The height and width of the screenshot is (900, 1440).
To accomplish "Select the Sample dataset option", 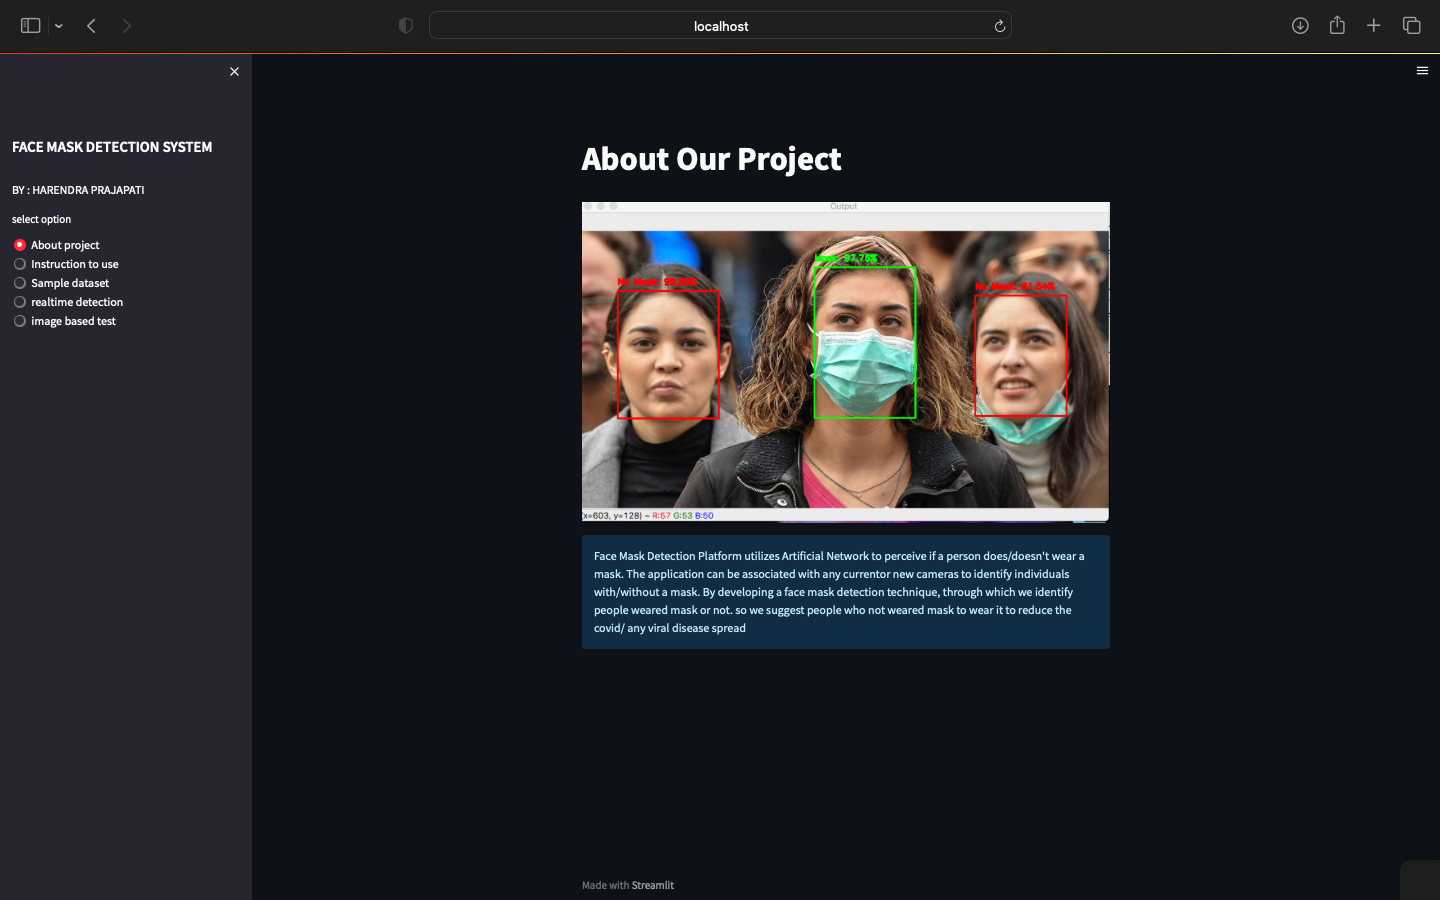I will [x=70, y=283].
